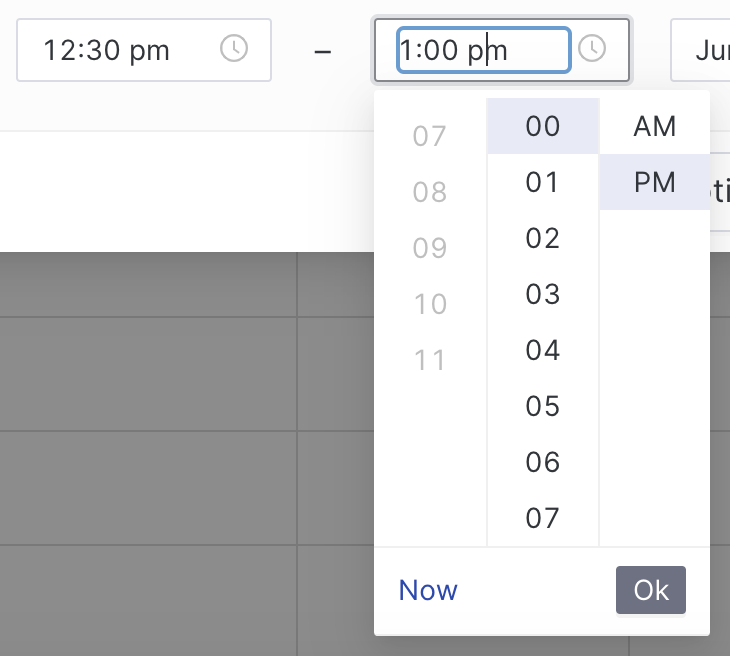
Task: Select hour 11 in hours column
Action: [430, 360]
